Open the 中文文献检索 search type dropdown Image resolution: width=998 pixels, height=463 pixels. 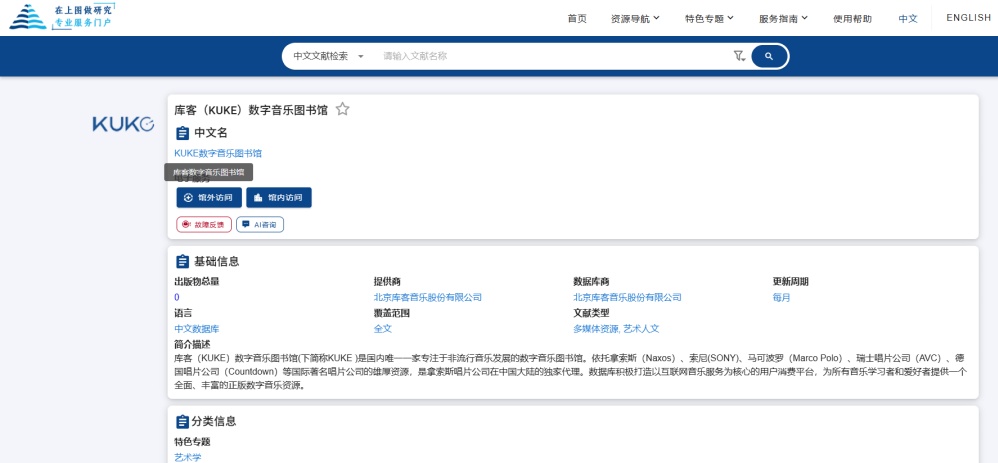[328, 56]
